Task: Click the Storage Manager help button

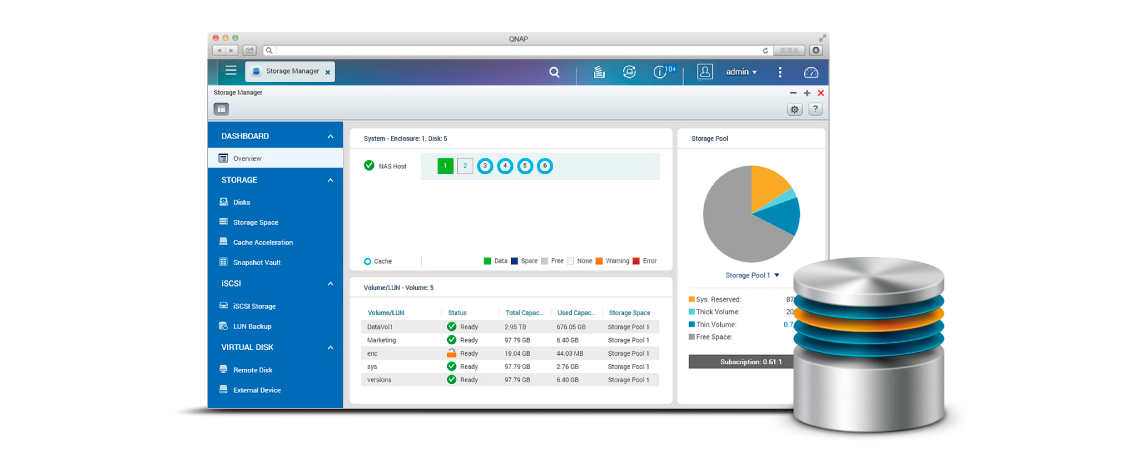Action: tap(815, 109)
